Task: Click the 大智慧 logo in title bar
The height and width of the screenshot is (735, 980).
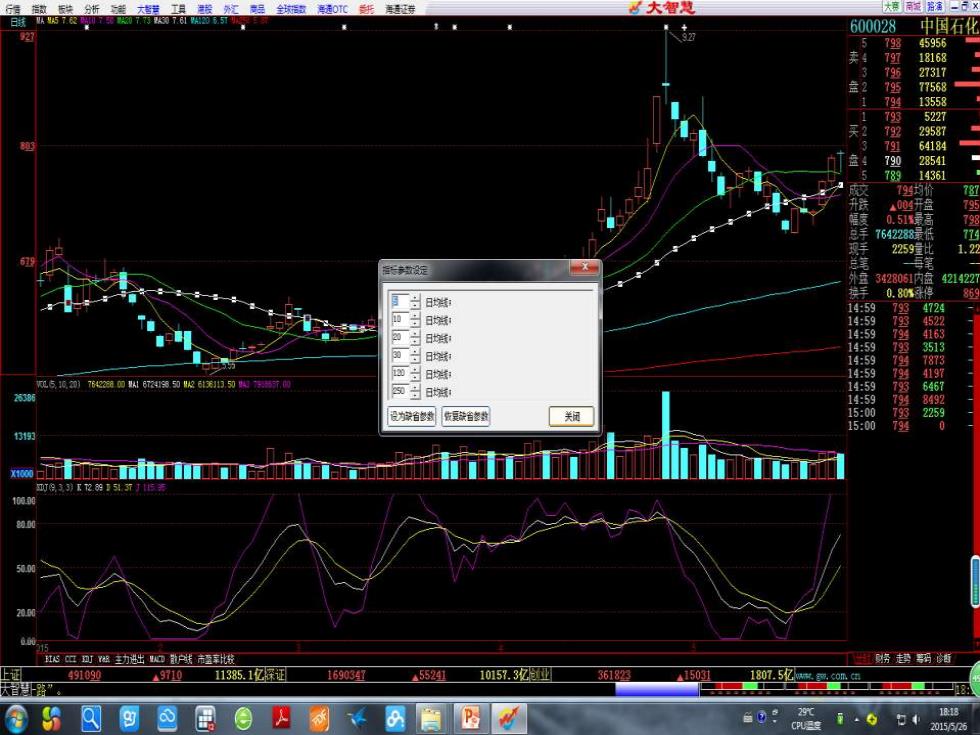Action: [662, 8]
